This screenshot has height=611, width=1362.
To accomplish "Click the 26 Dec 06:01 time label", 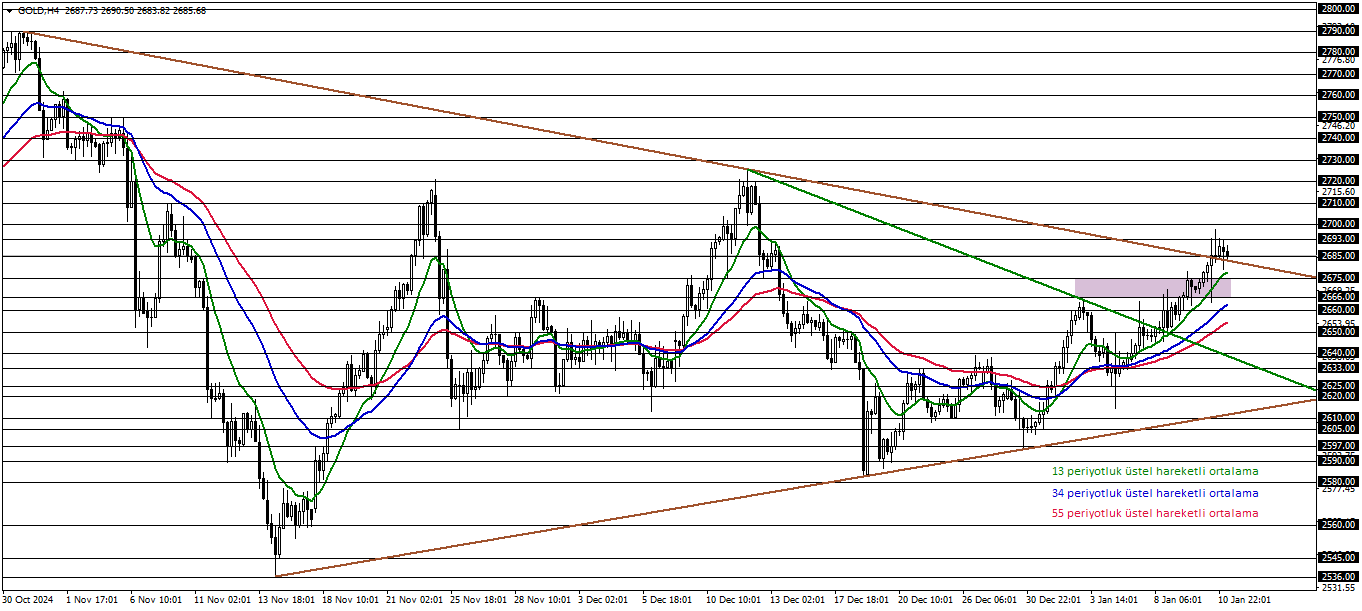I will pyautogui.click(x=991, y=600).
